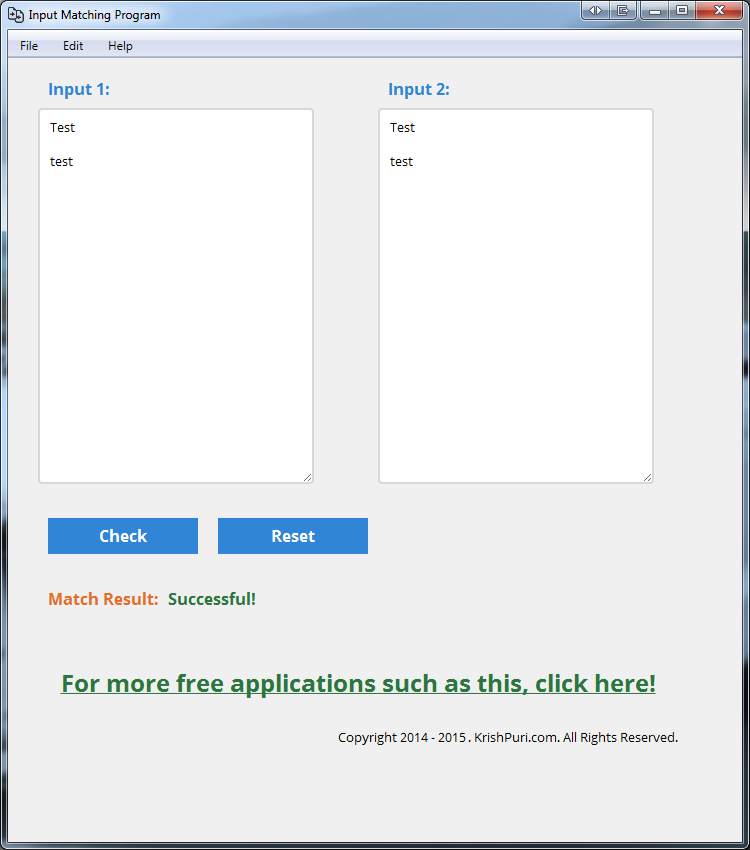The width and height of the screenshot is (750, 850).
Task: Open the Help menu
Action: (120, 46)
